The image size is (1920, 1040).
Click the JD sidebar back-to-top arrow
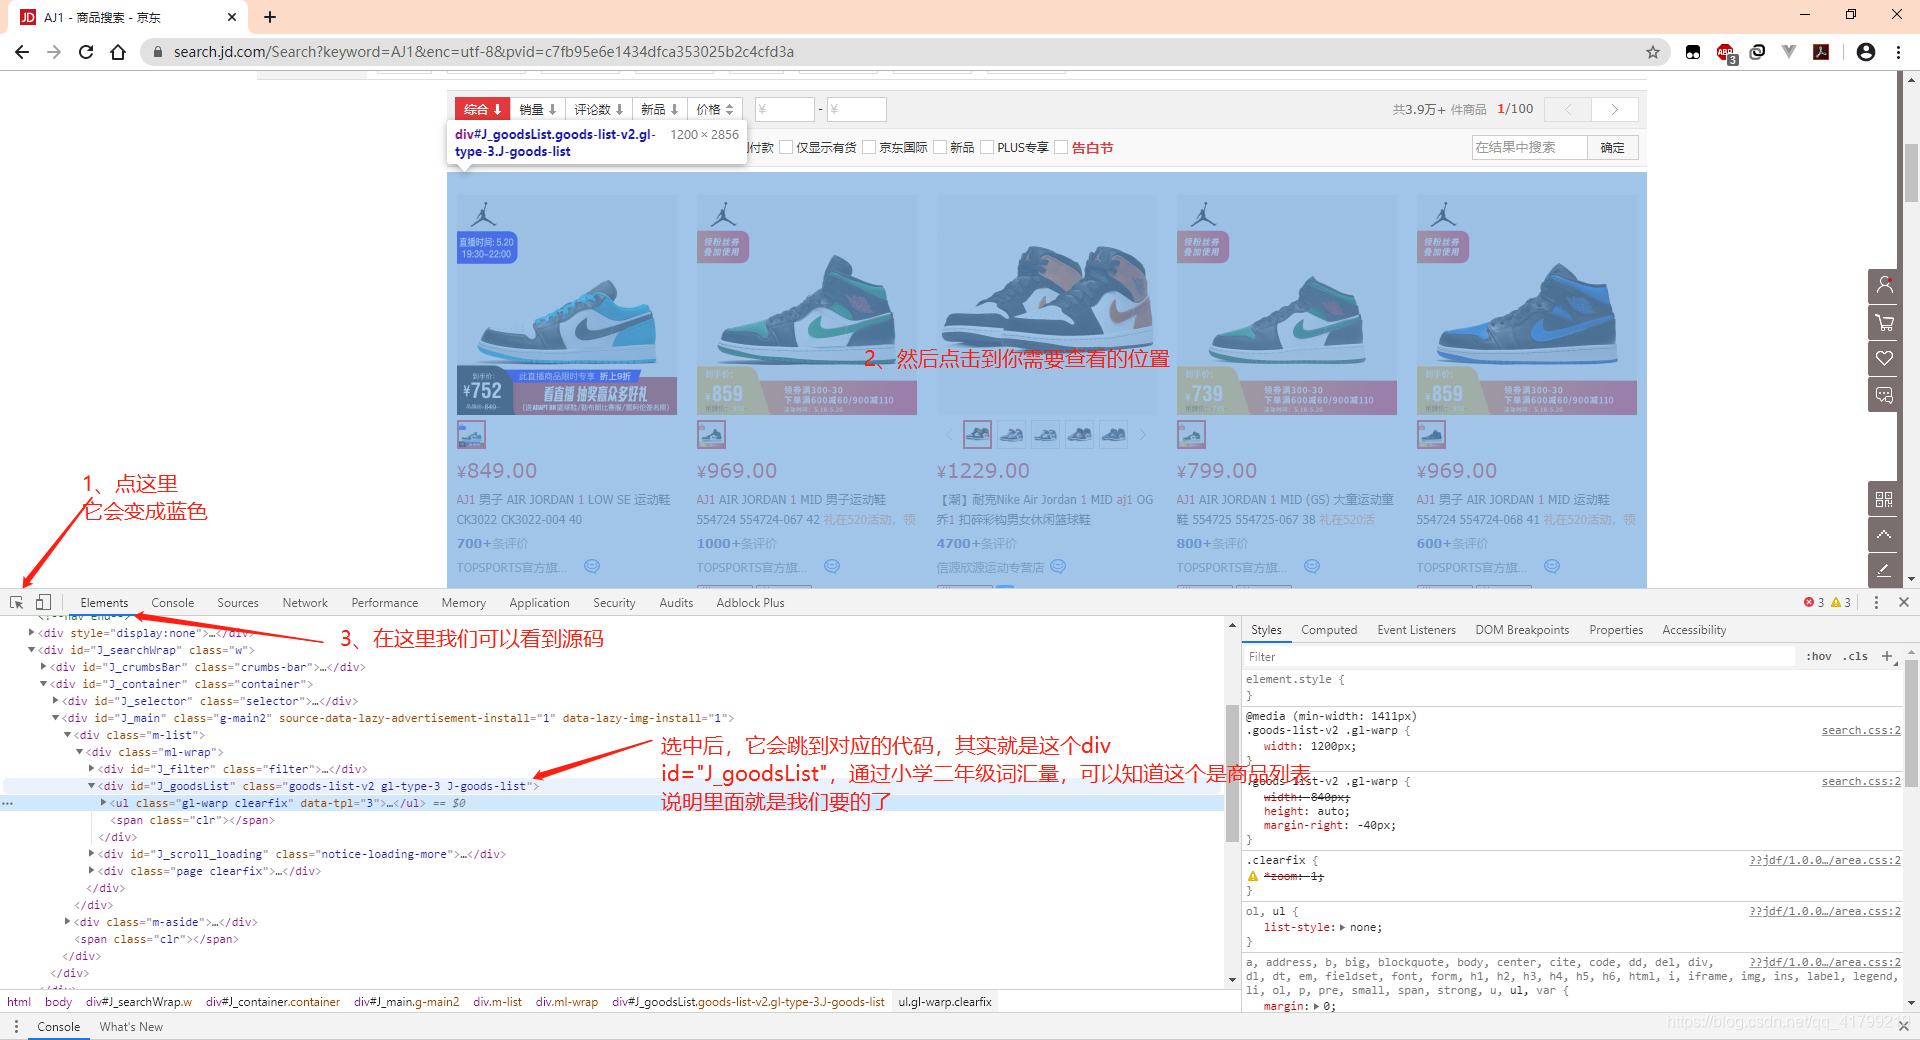tap(1885, 534)
